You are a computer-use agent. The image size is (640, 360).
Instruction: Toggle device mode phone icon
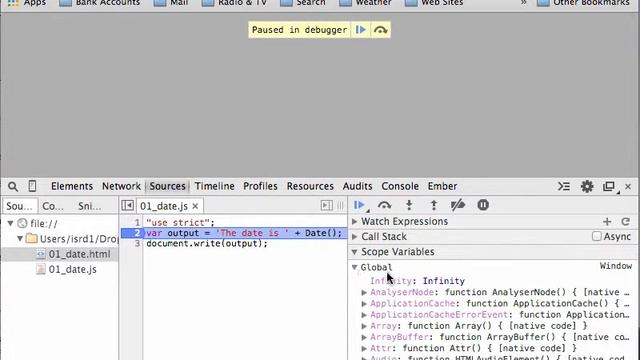pos(32,186)
